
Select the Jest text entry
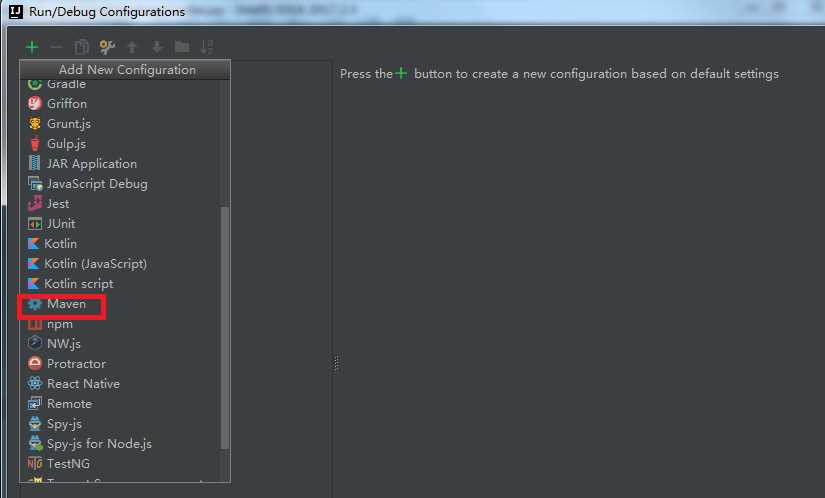click(x=58, y=204)
